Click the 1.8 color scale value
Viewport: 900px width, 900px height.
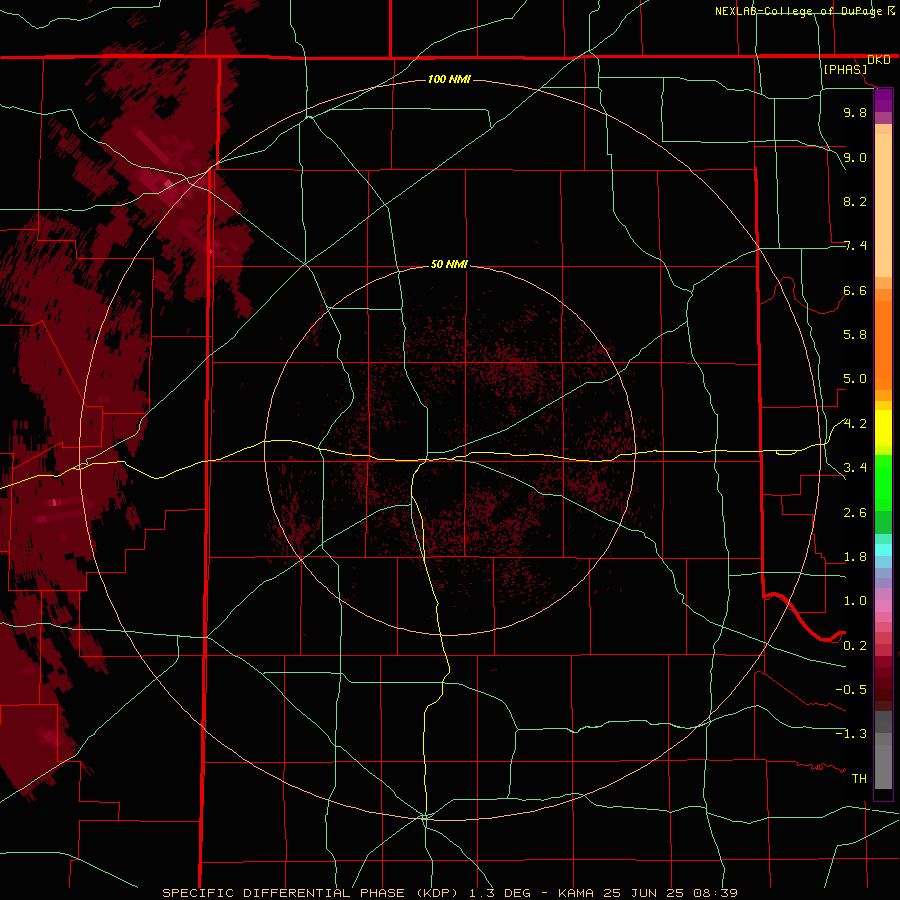click(x=855, y=557)
